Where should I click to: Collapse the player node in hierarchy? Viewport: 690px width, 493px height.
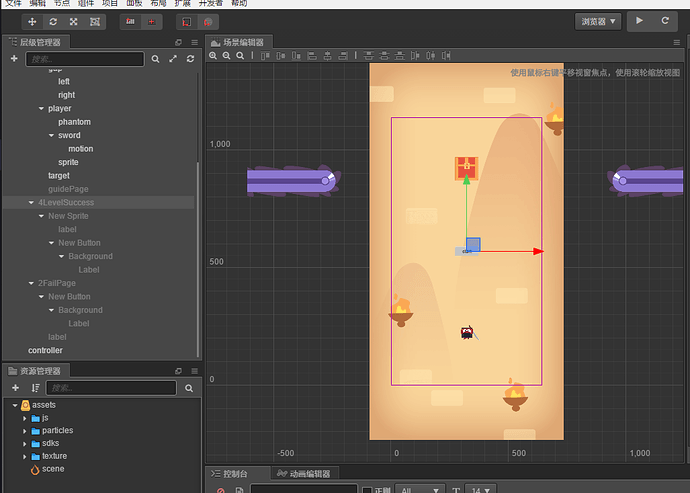(41, 108)
